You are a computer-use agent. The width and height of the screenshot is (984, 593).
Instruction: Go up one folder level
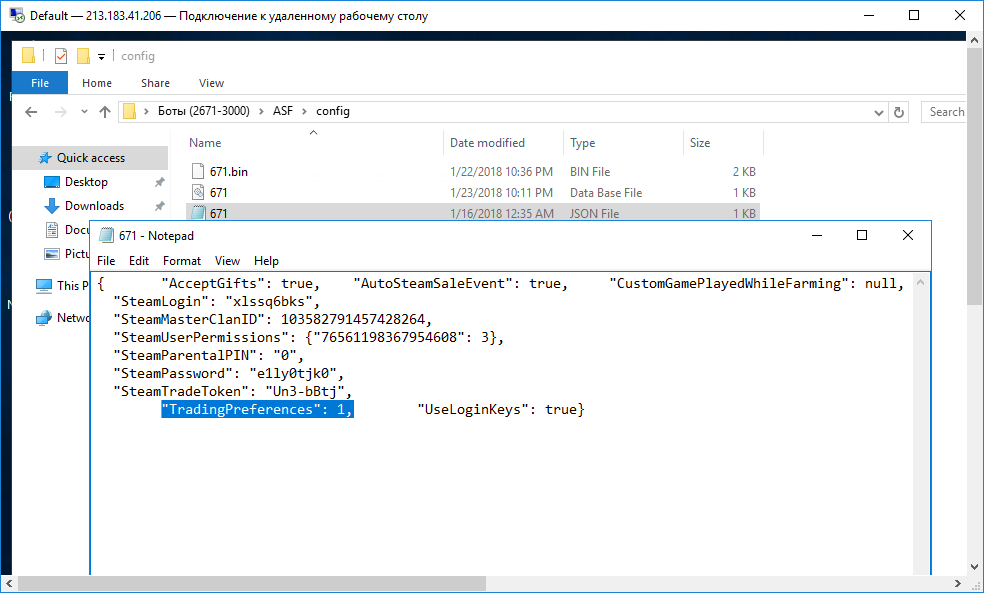coord(105,112)
